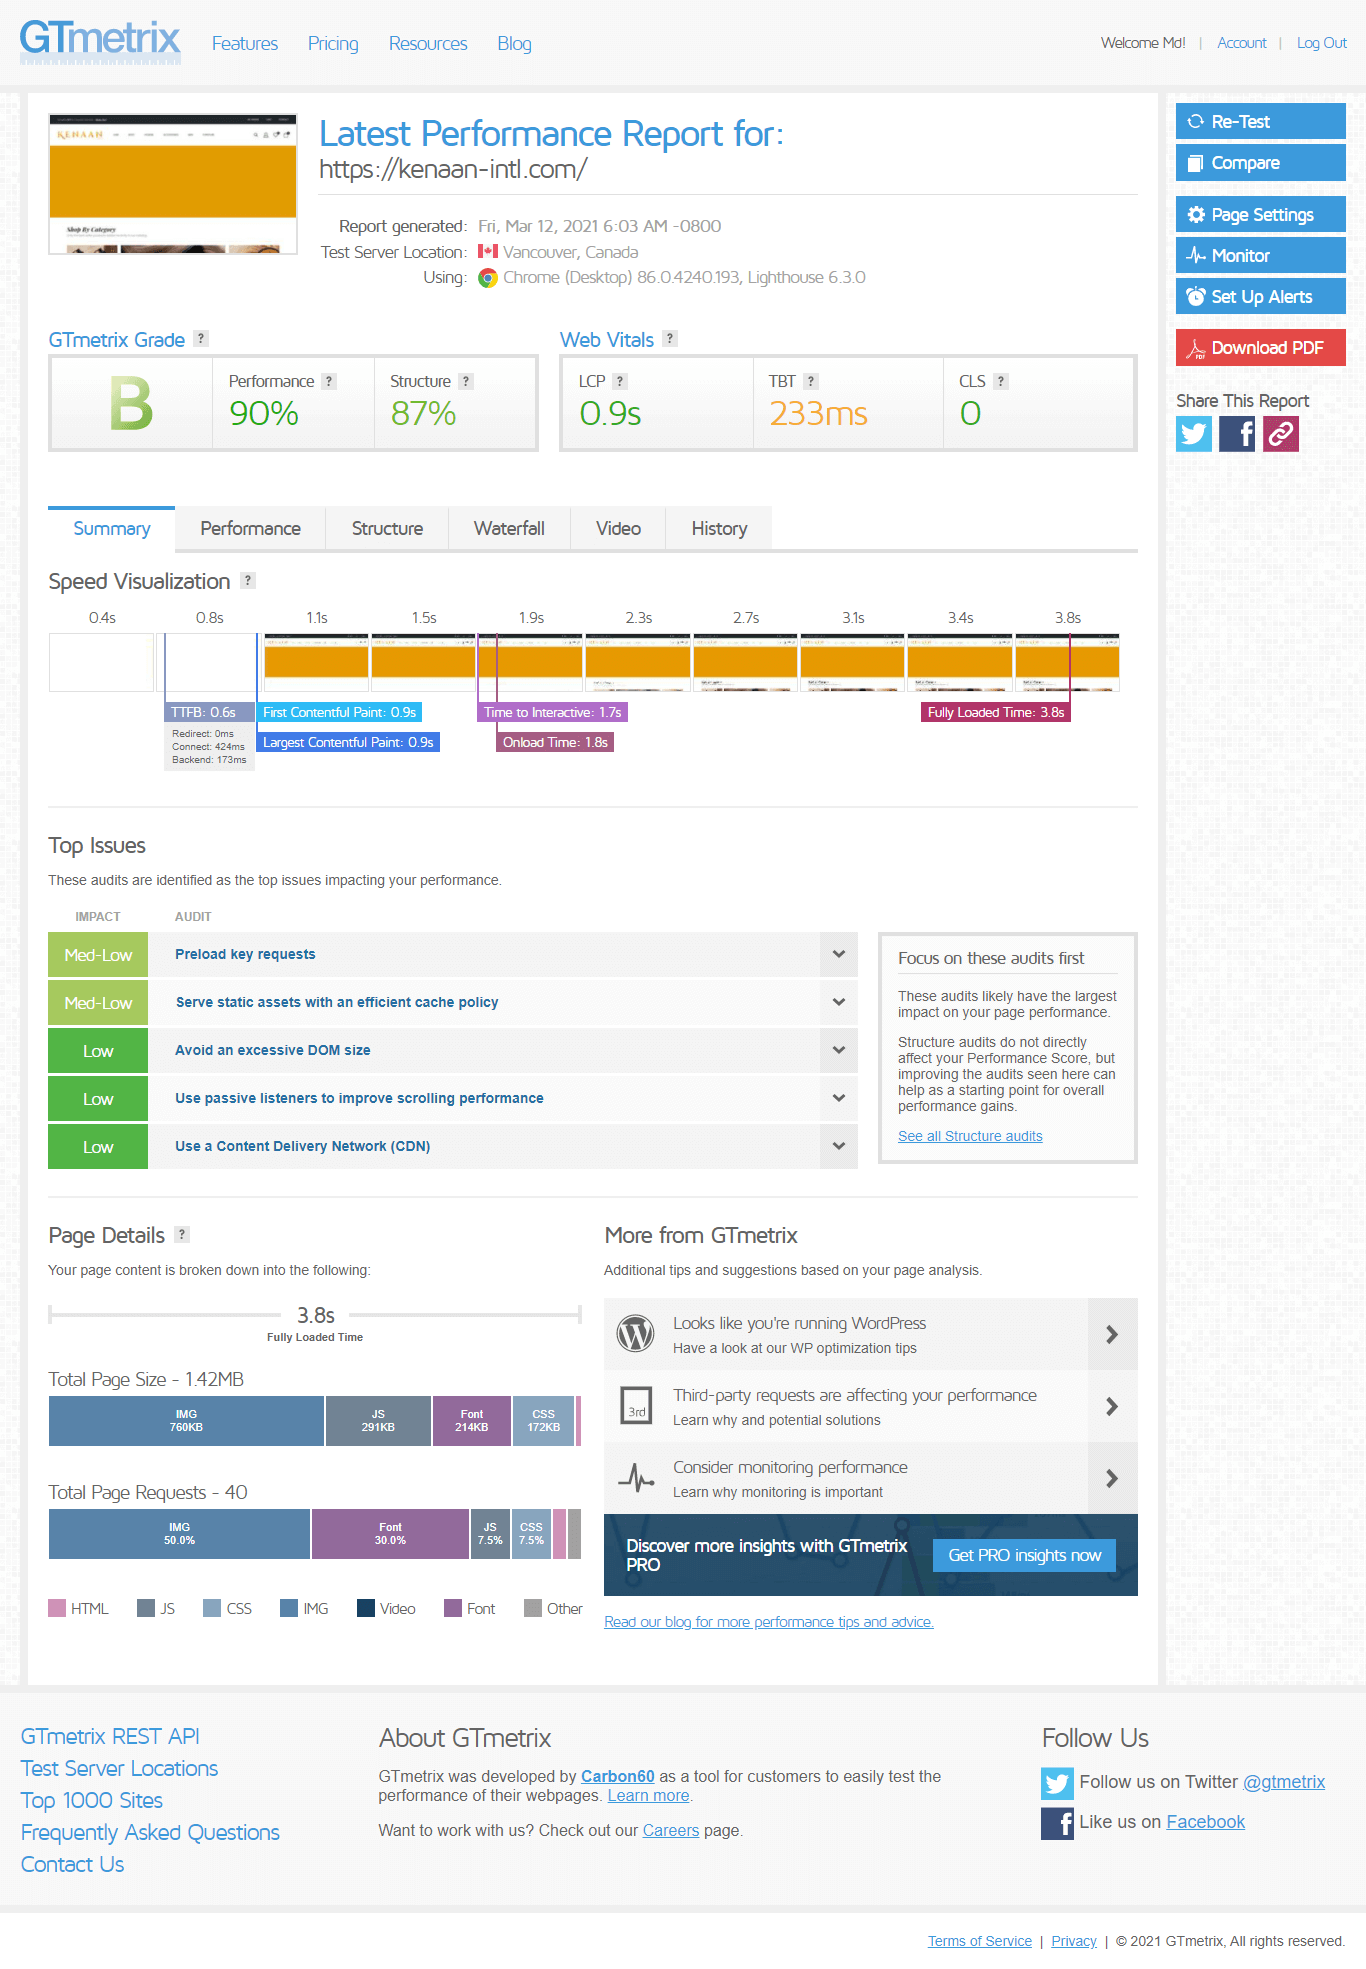This screenshot has height=1969, width=1366.
Task: Click Fully Loaded Time 3.8s marker
Action: click(x=995, y=712)
